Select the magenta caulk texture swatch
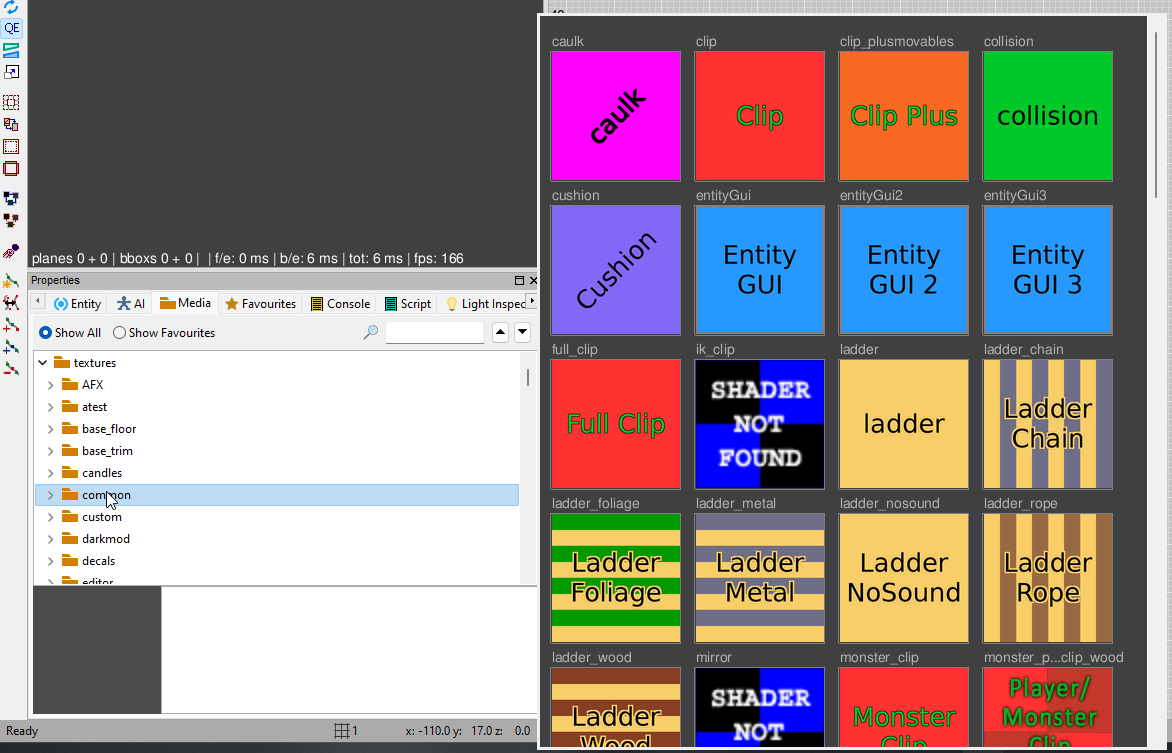The width and height of the screenshot is (1172, 753). [615, 116]
